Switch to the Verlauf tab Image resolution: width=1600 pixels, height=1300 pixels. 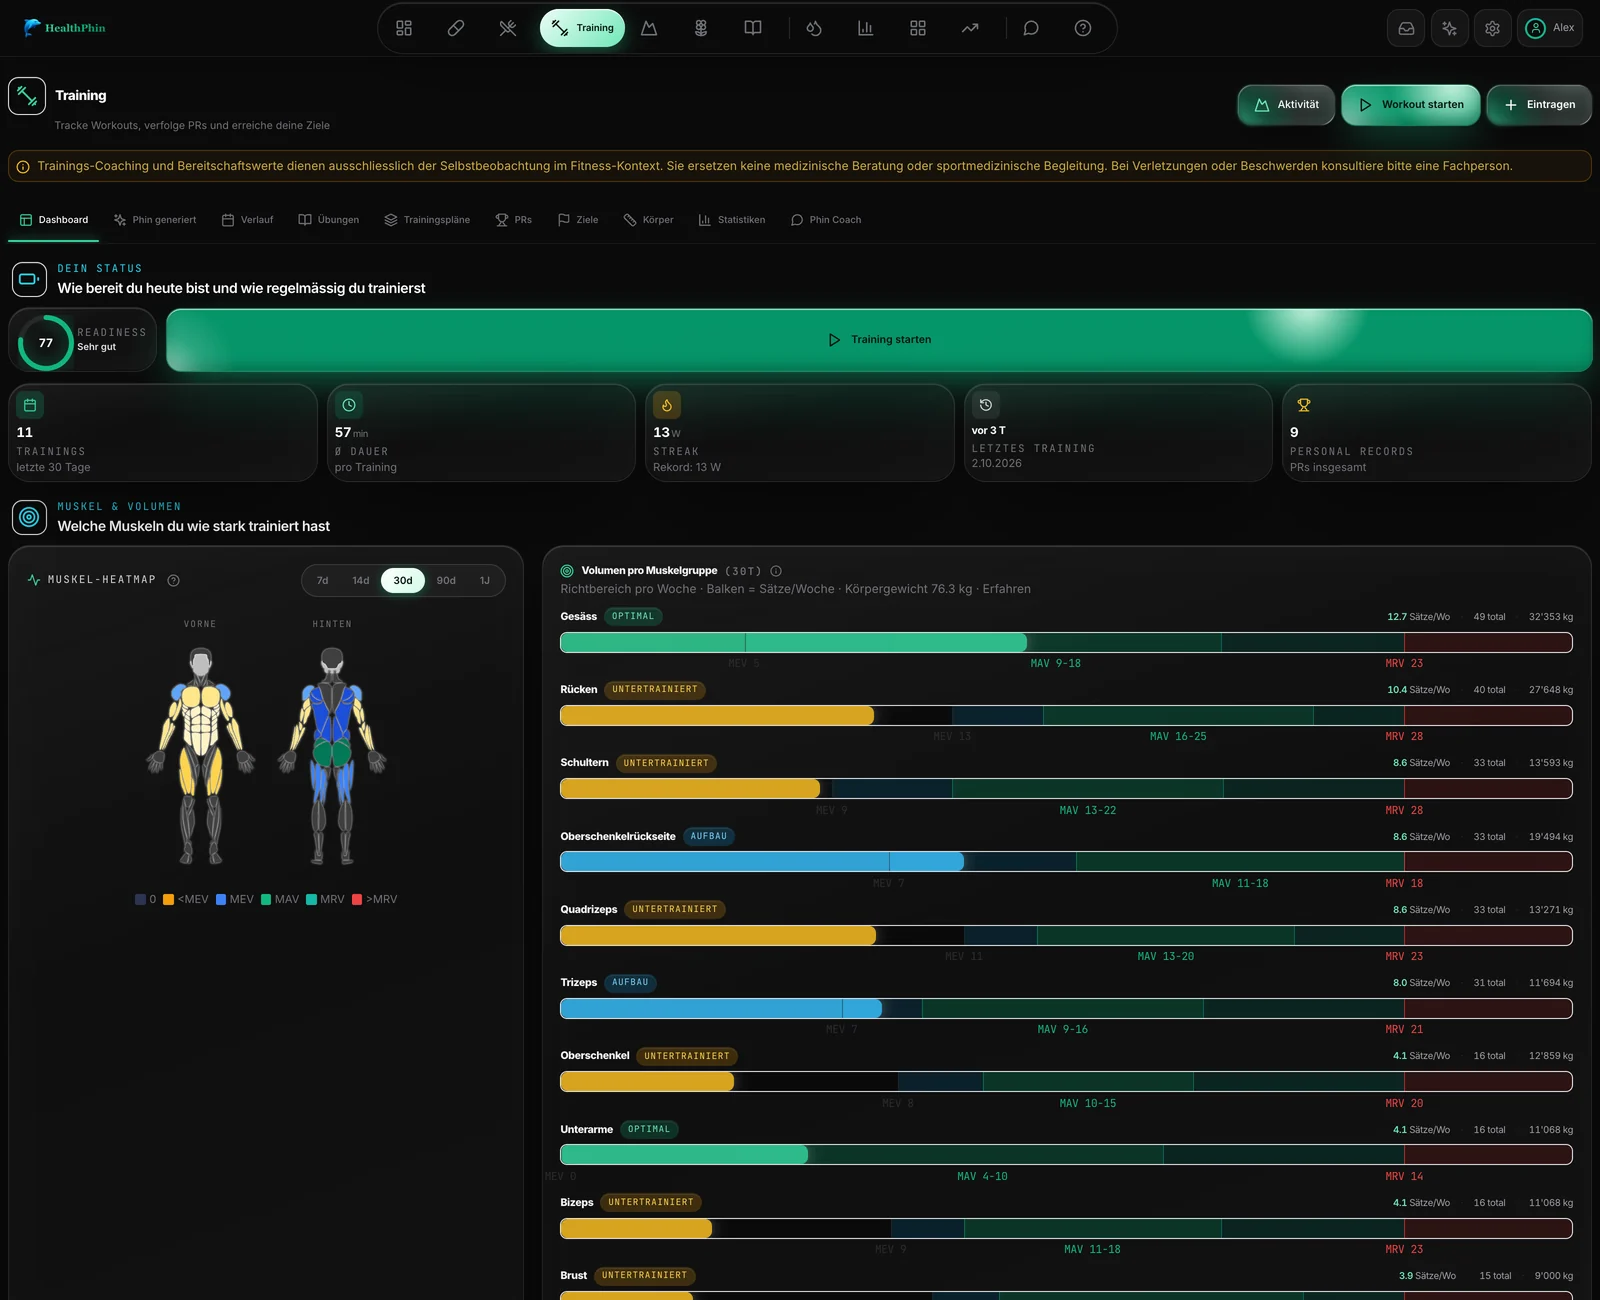click(x=247, y=220)
